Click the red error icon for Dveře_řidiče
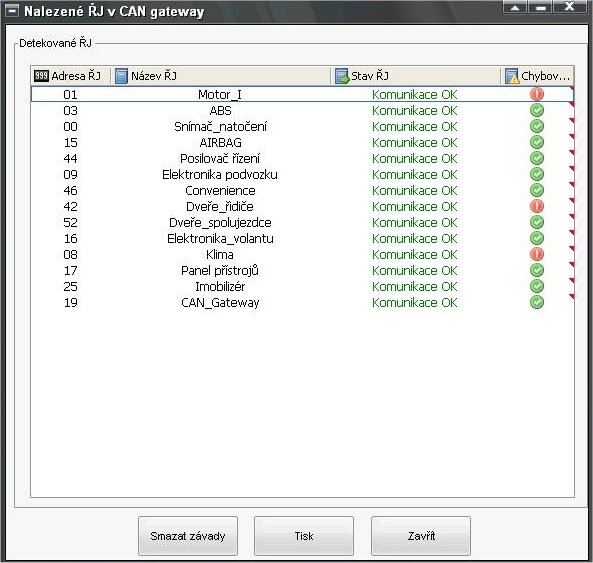This screenshot has width=593, height=563. [x=536, y=206]
